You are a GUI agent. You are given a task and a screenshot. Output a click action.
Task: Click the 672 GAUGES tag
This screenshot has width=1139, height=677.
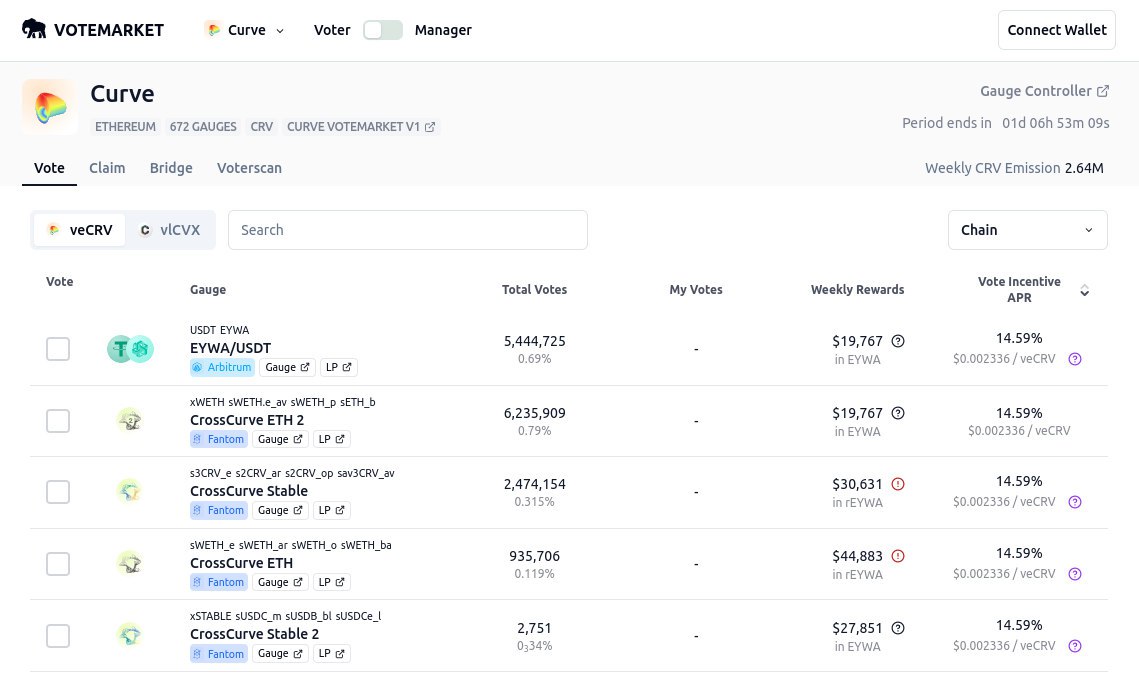(203, 126)
